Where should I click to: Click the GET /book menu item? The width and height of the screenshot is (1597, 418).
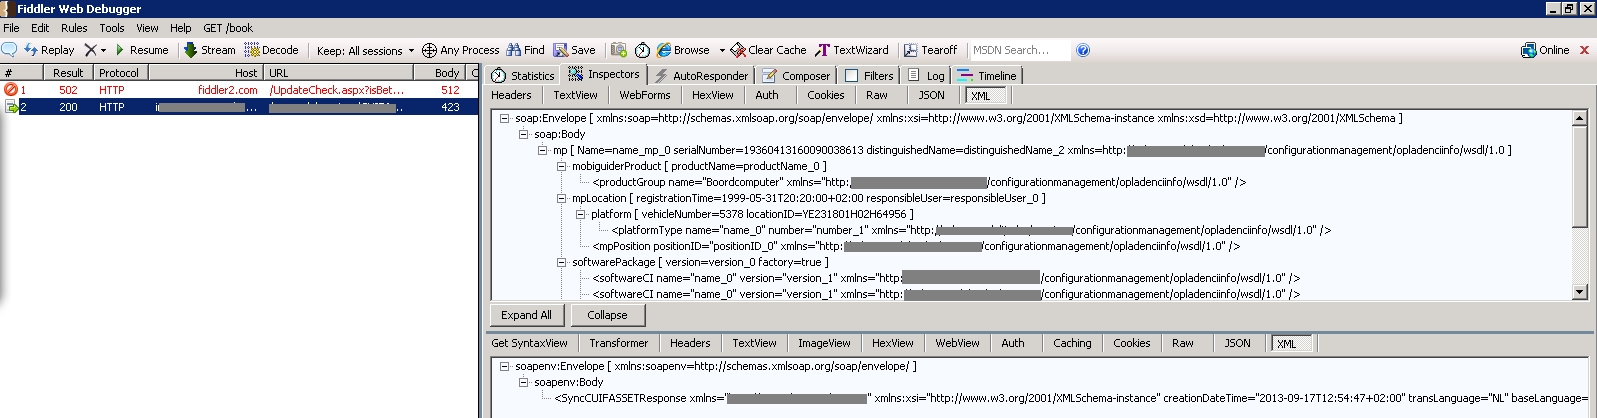click(x=228, y=28)
